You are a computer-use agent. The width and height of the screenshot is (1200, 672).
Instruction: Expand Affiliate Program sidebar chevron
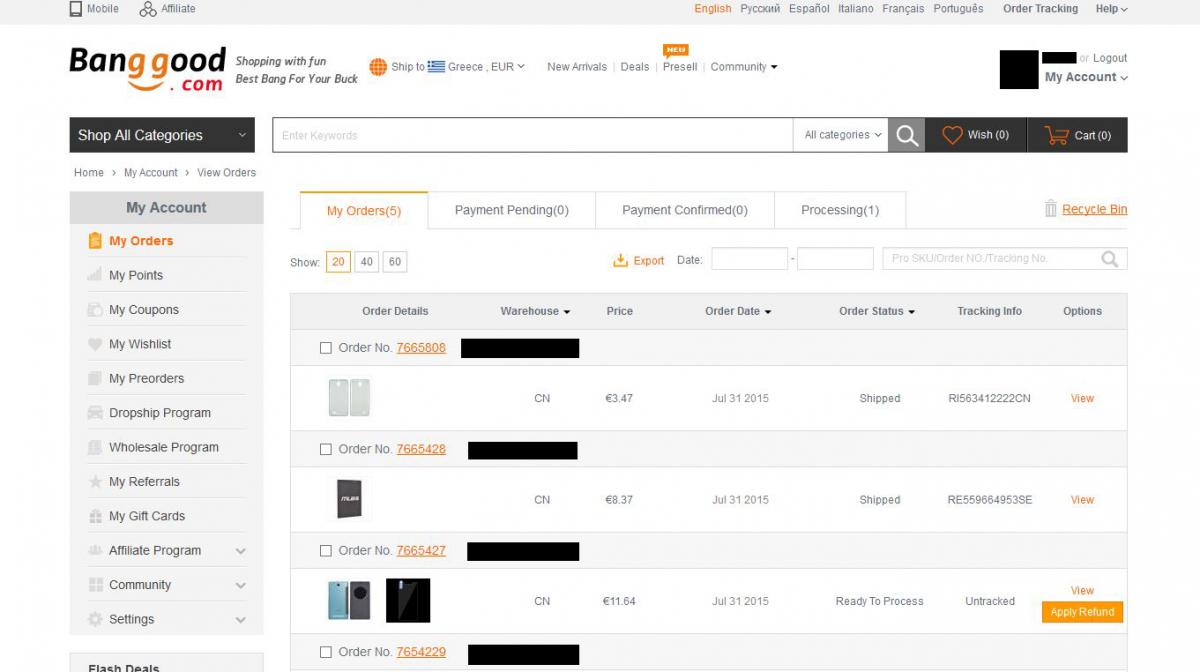coord(240,551)
